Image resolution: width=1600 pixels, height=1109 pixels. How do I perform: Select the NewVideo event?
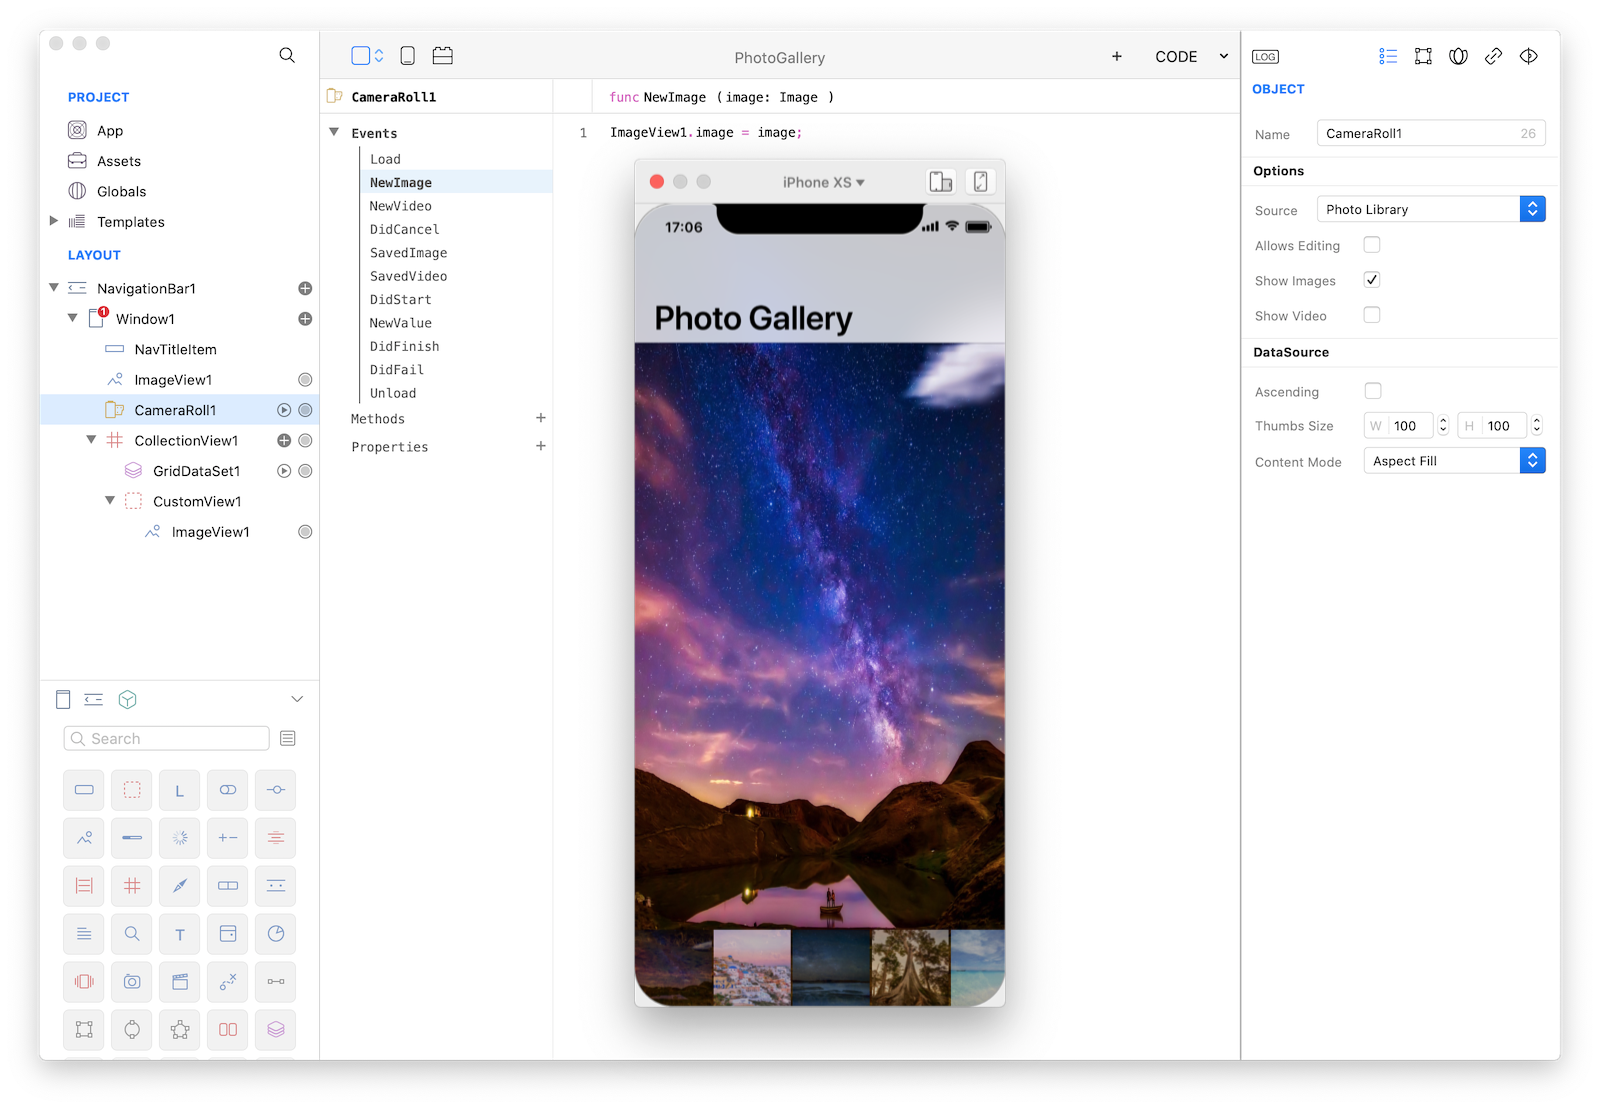(x=401, y=206)
